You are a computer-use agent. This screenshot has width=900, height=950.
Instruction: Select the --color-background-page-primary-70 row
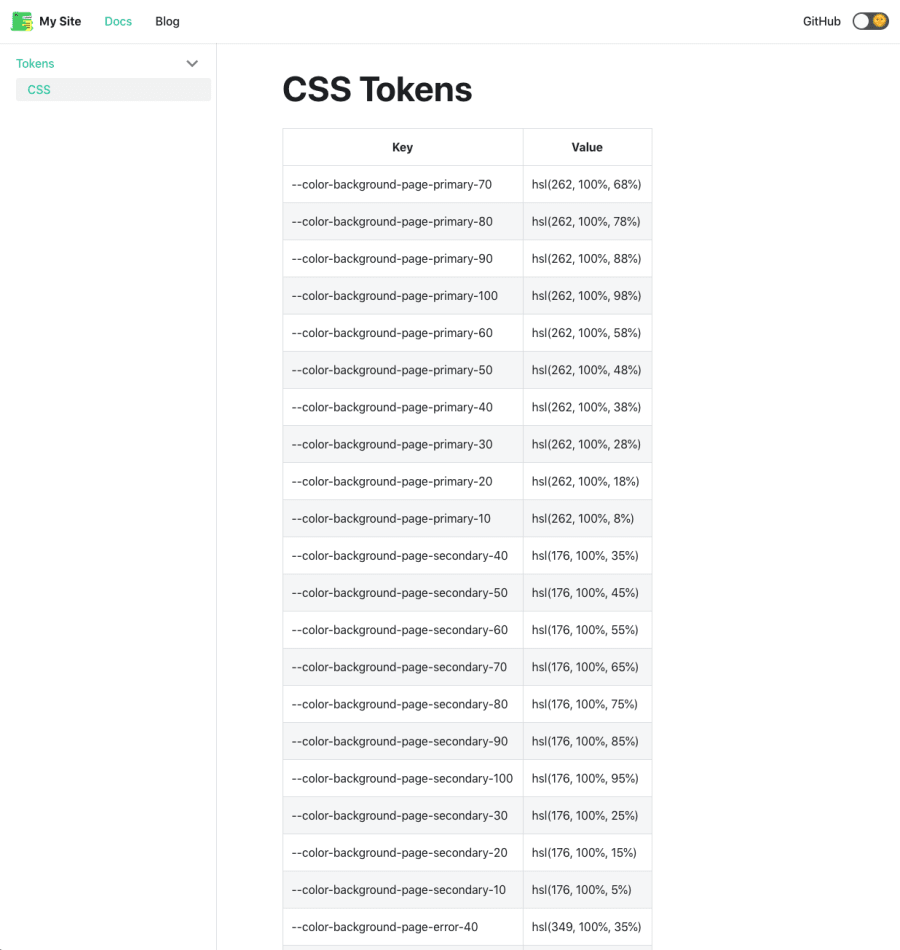(402, 184)
